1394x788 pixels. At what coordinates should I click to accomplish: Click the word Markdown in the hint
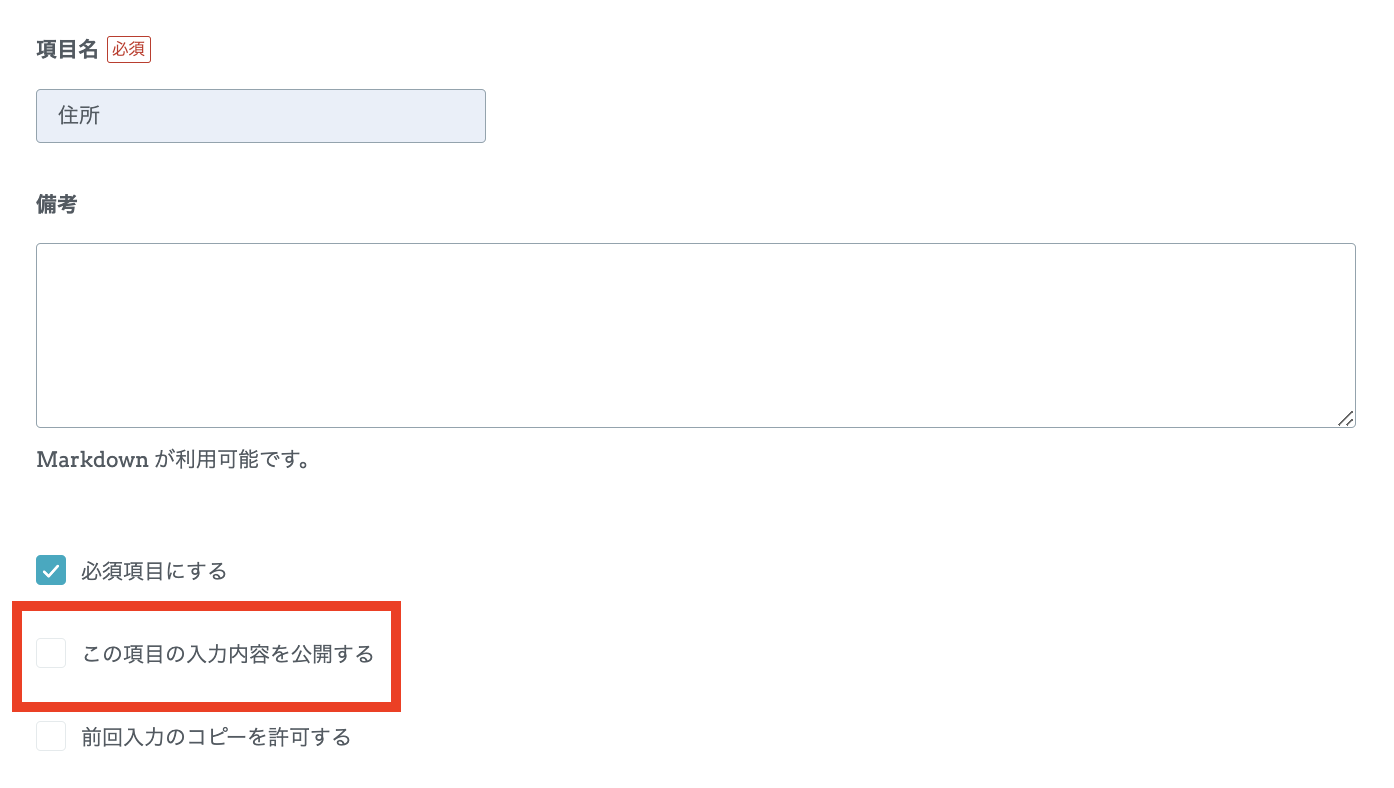point(92,460)
